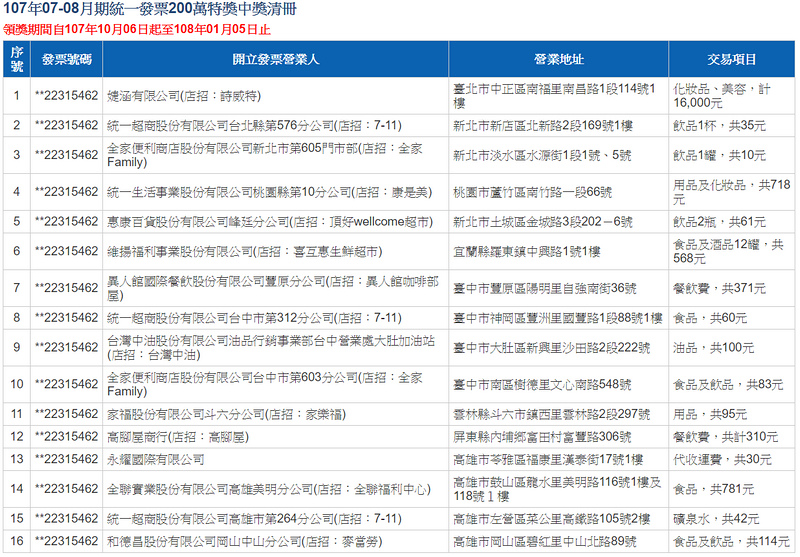Click address 臺北市中正區南福里南昌路1段114號1樓
This screenshot has width=800, height=557.
(559, 96)
